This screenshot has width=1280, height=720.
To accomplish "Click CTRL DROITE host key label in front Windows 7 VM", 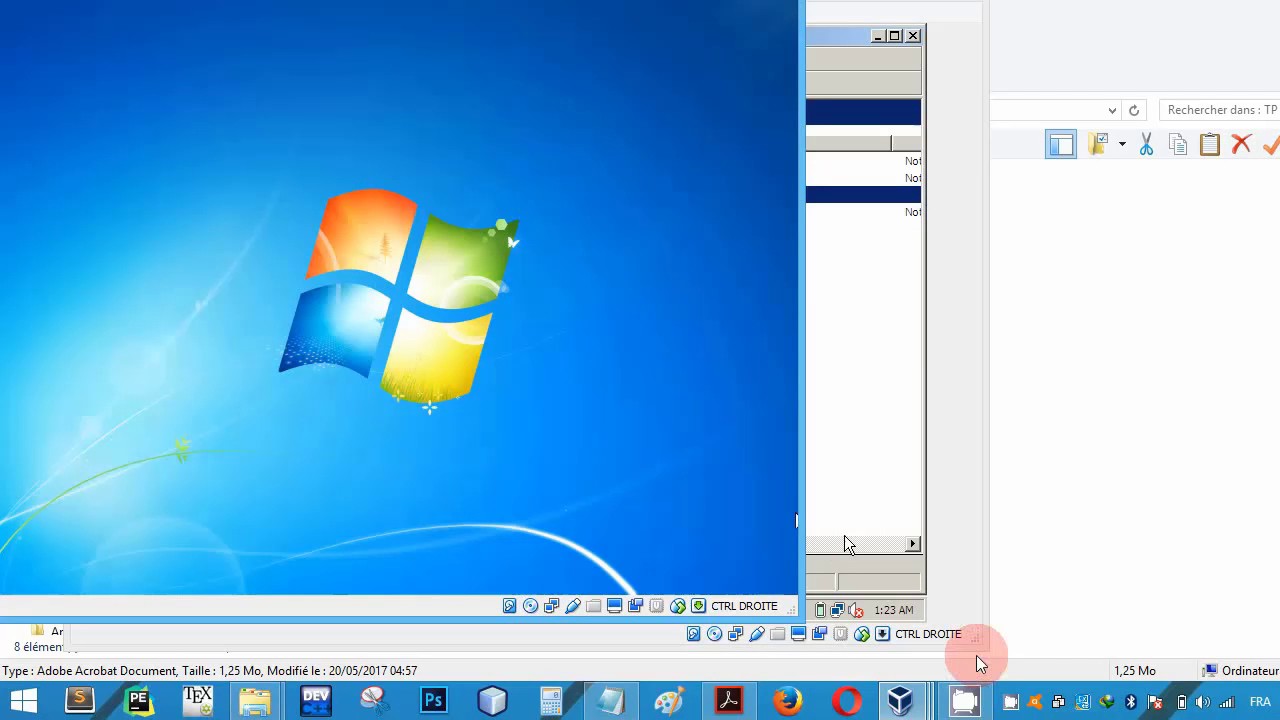I will [x=744, y=606].
